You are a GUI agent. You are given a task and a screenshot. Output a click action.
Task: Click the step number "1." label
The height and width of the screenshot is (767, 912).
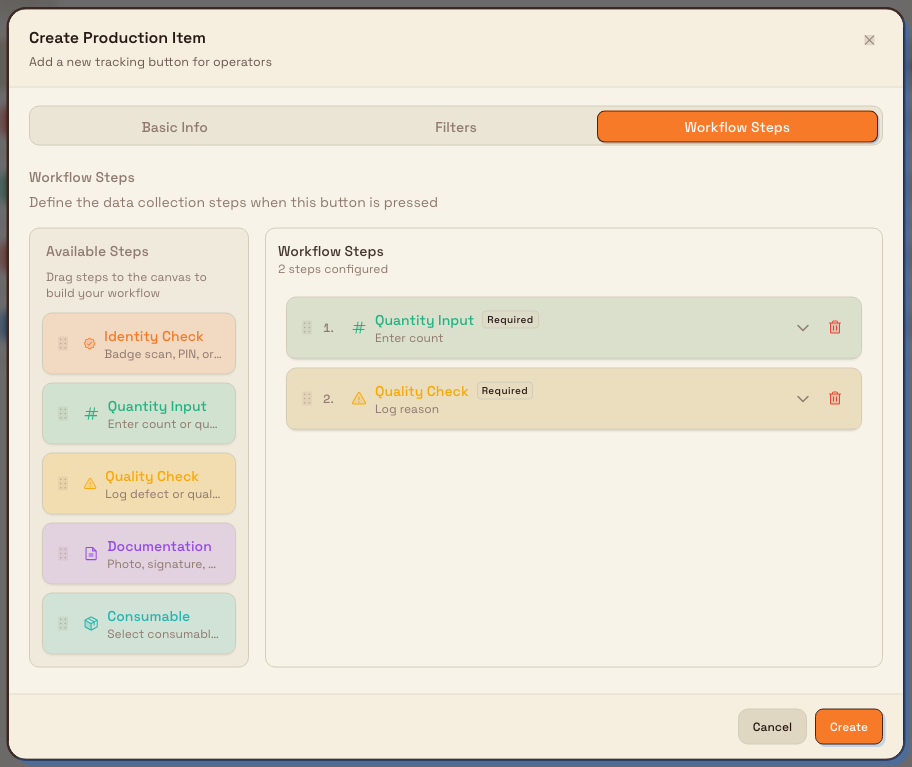point(329,328)
